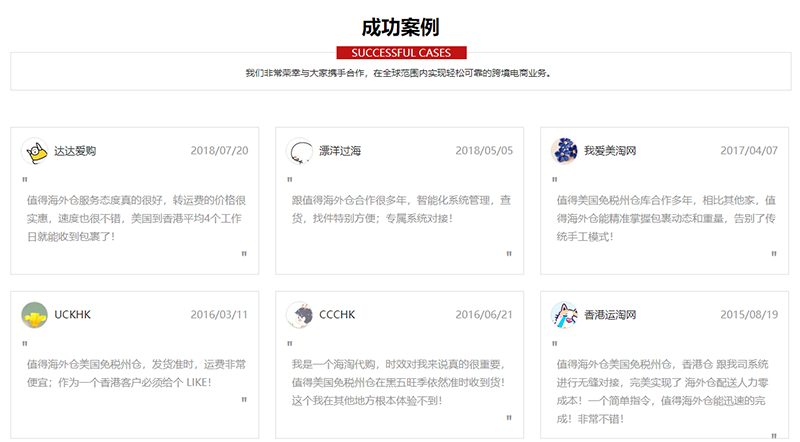800x442 pixels.
Task: Select the 我爱美淘网 customer name
Action: (610, 151)
